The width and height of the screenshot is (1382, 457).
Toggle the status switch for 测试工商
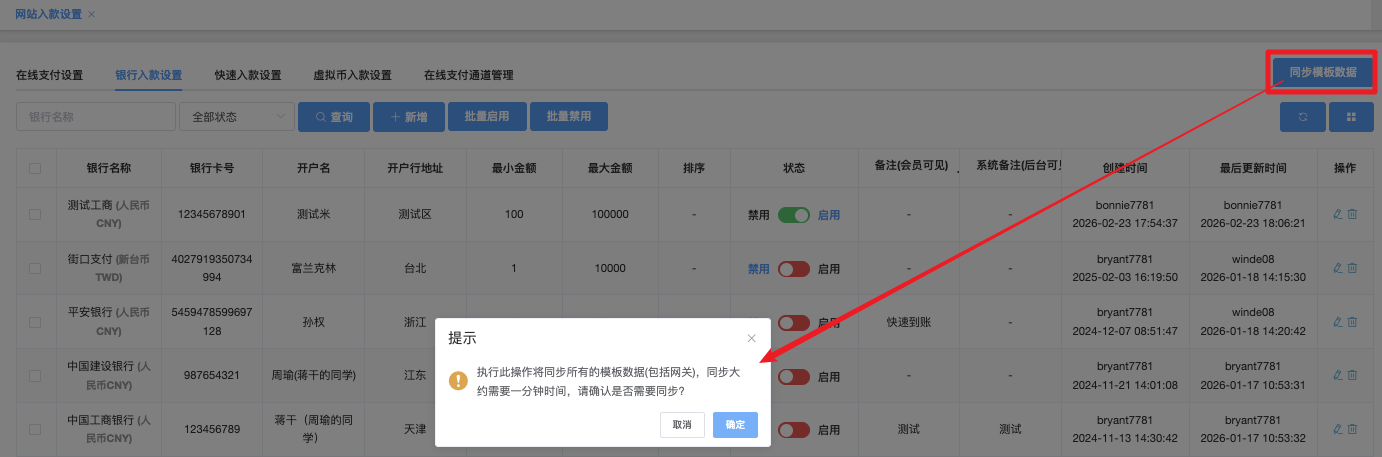click(x=793, y=214)
